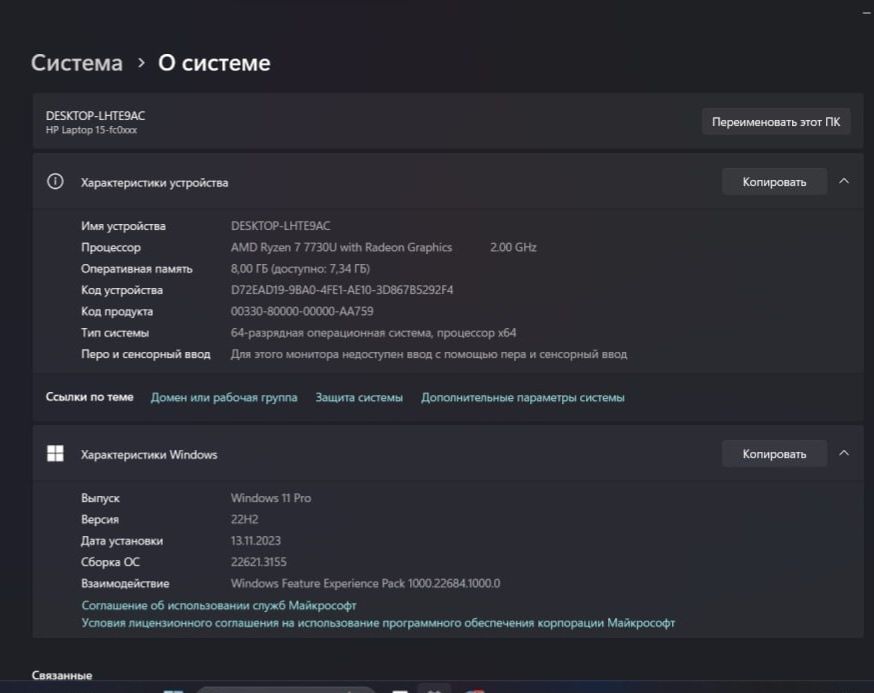Select DESKTOP-LHTE9AC value next to Имя устройства

coord(280,226)
